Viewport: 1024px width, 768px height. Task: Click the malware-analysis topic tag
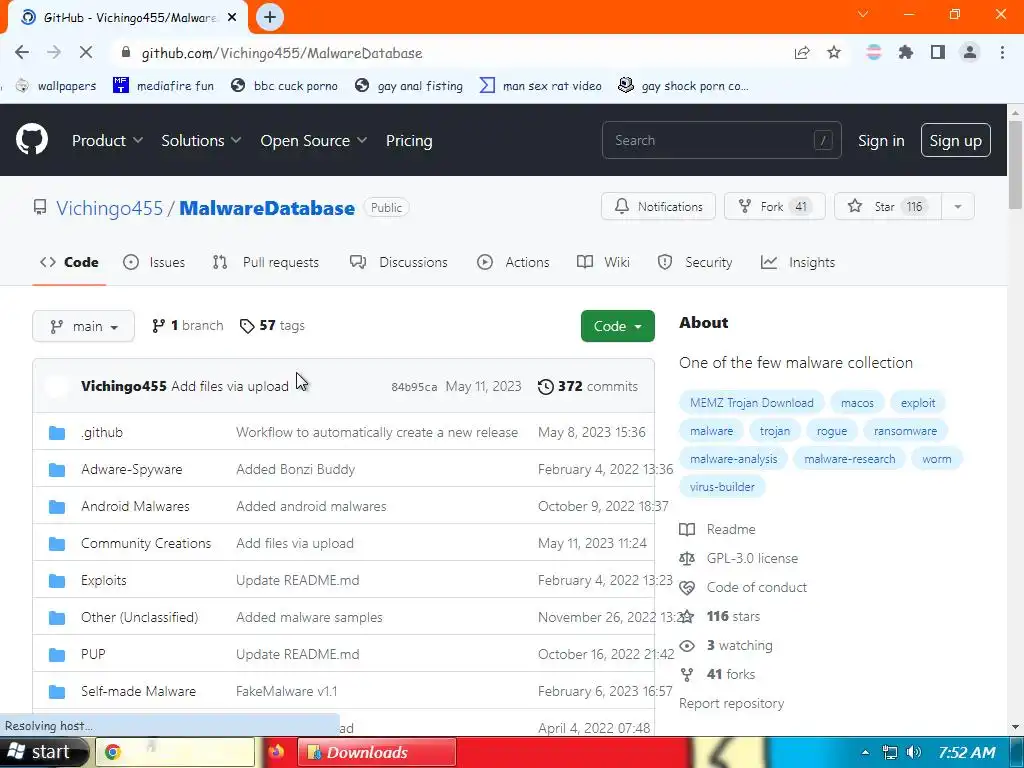point(733,459)
